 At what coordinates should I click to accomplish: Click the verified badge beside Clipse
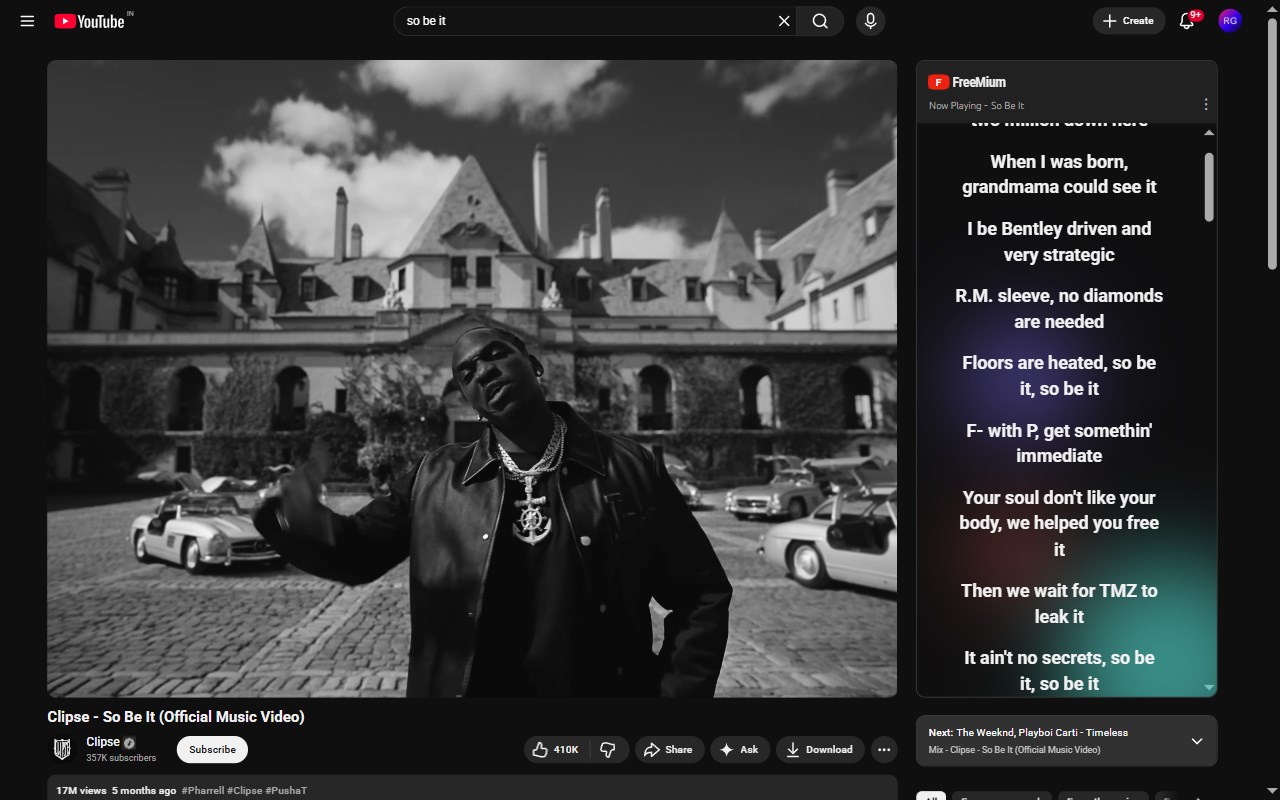coord(129,742)
